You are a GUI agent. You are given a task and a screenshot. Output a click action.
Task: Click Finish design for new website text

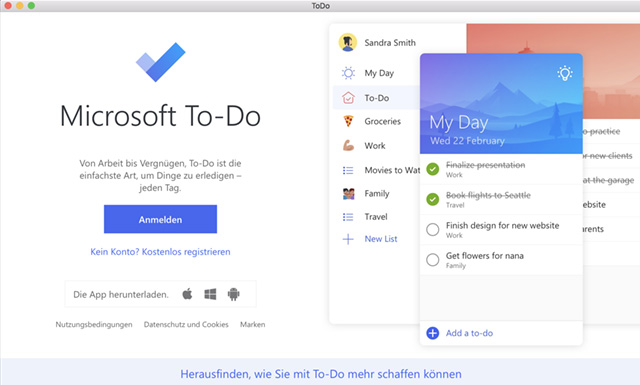(502, 225)
